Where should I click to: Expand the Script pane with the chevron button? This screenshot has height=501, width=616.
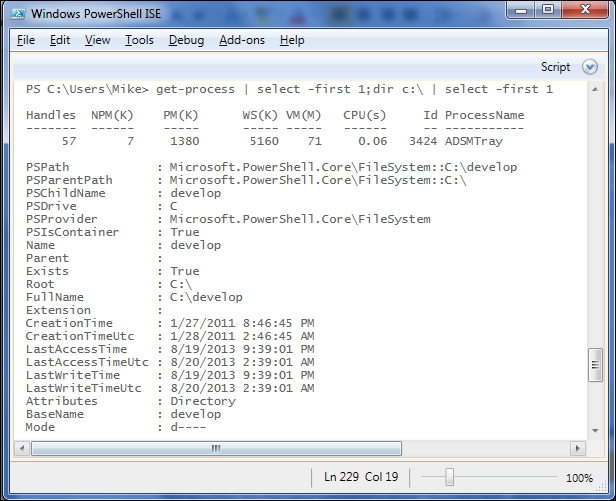click(x=590, y=67)
